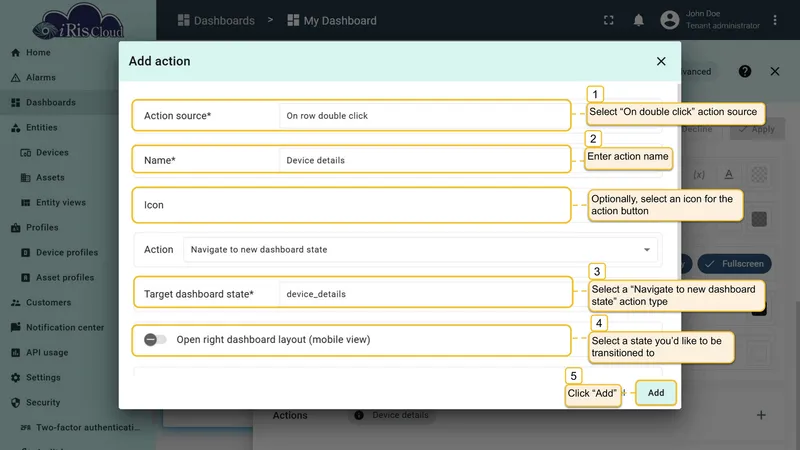Open Asset profiles sidebar entry

pos(65,278)
